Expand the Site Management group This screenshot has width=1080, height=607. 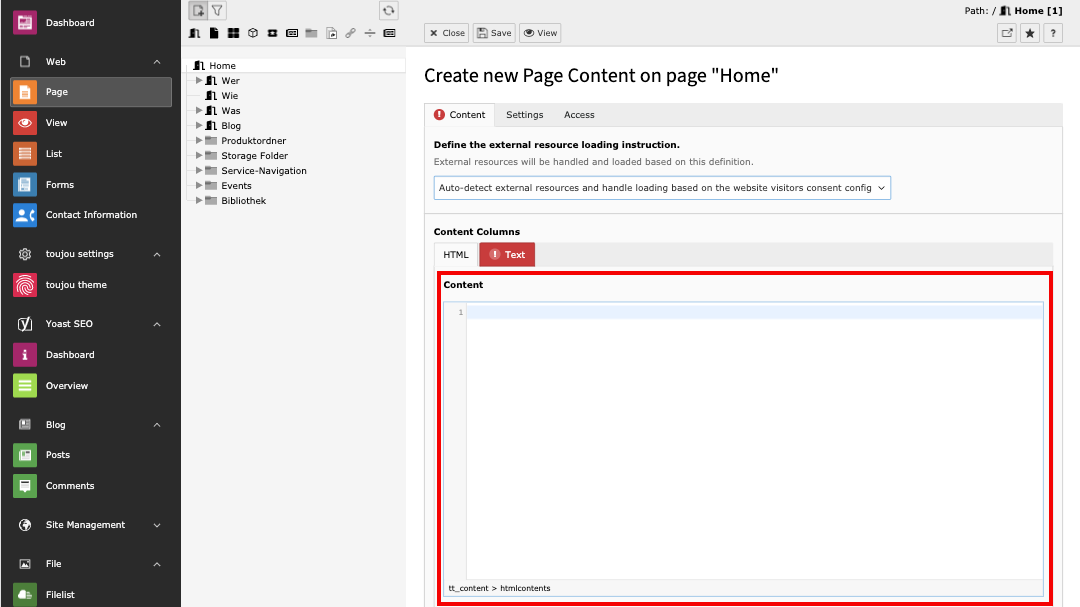point(157,525)
